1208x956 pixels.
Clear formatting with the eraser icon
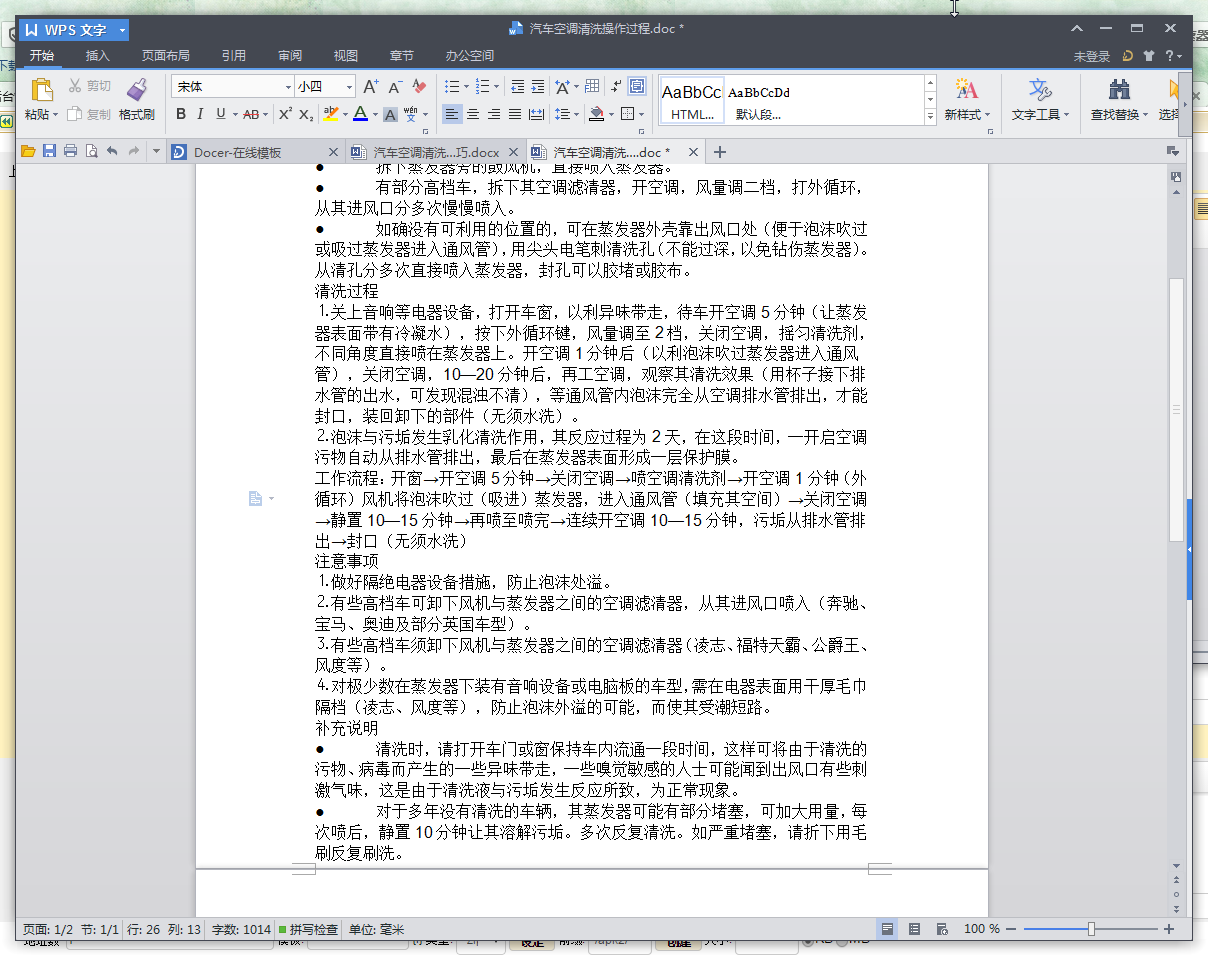(x=420, y=87)
